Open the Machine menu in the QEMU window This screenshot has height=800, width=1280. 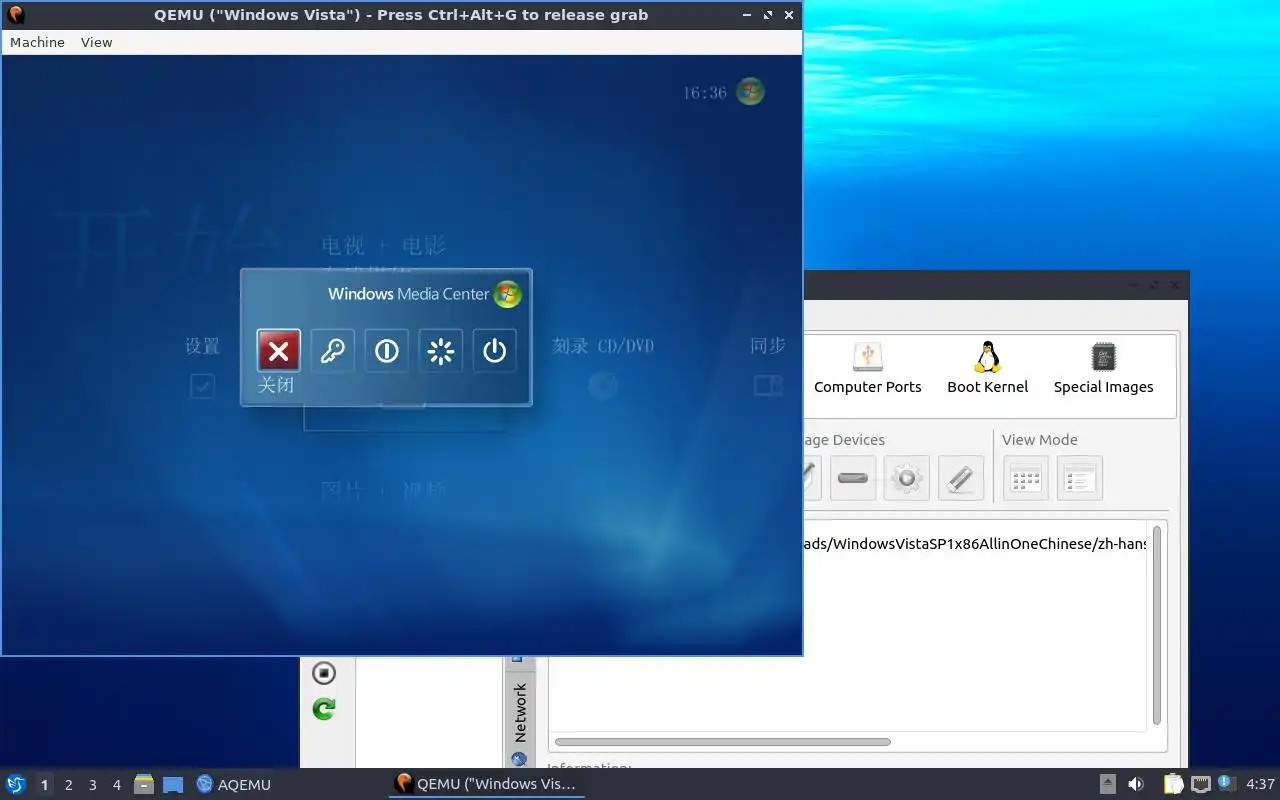click(37, 42)
